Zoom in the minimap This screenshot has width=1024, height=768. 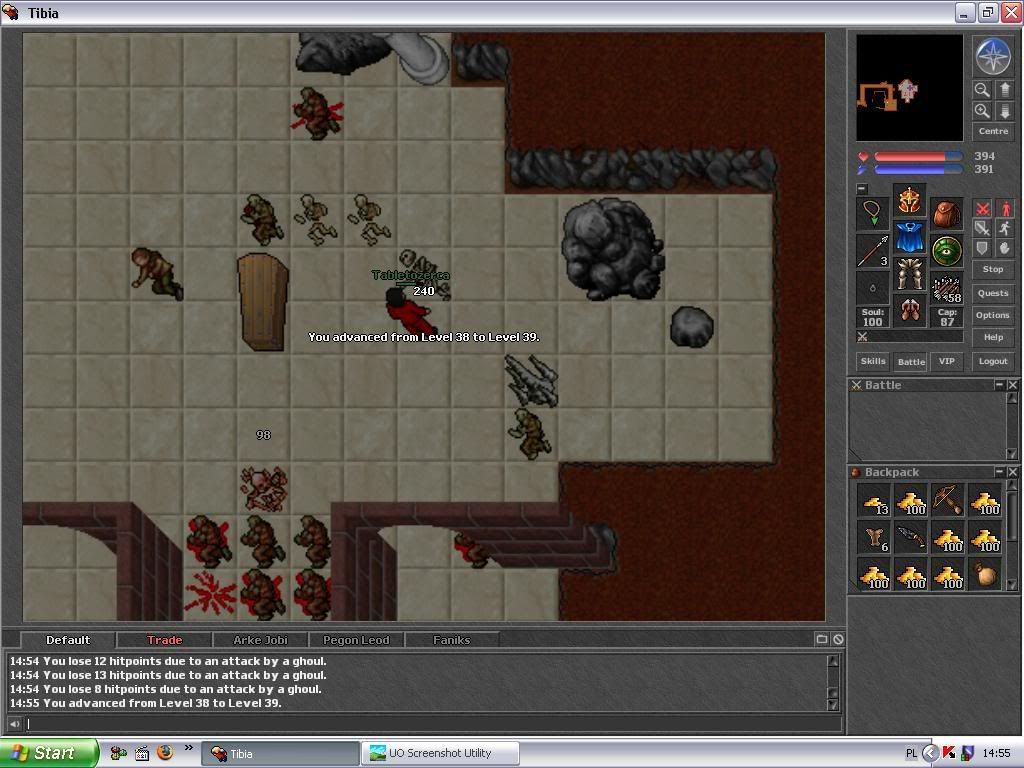pos(982,111)
